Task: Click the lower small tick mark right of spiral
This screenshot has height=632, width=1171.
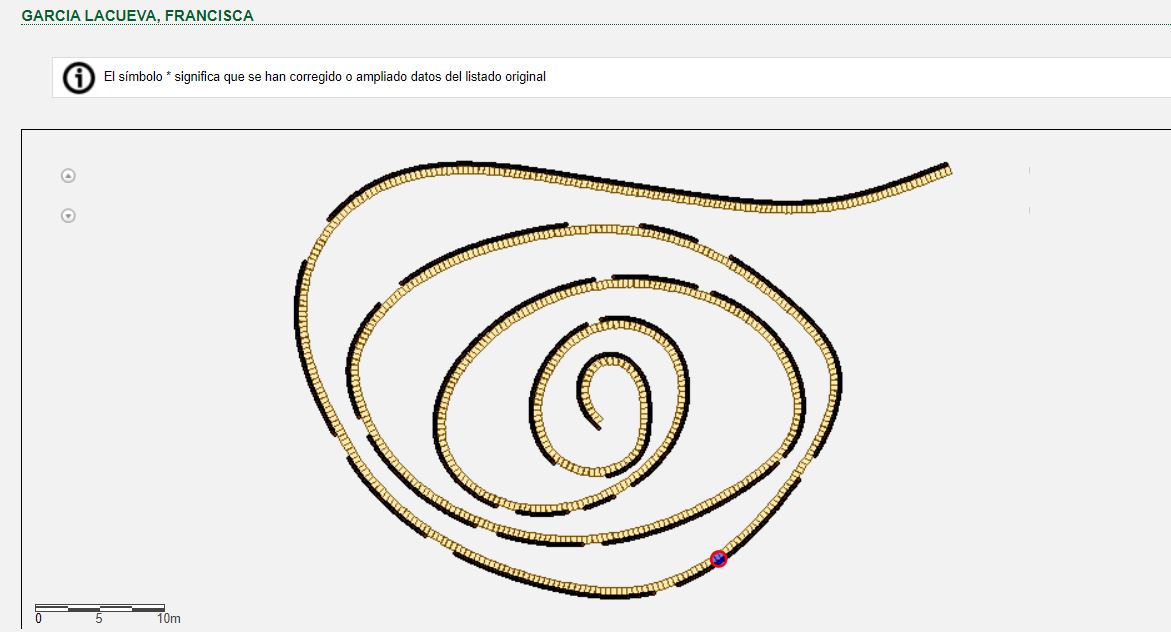Action: point(1029,210)
